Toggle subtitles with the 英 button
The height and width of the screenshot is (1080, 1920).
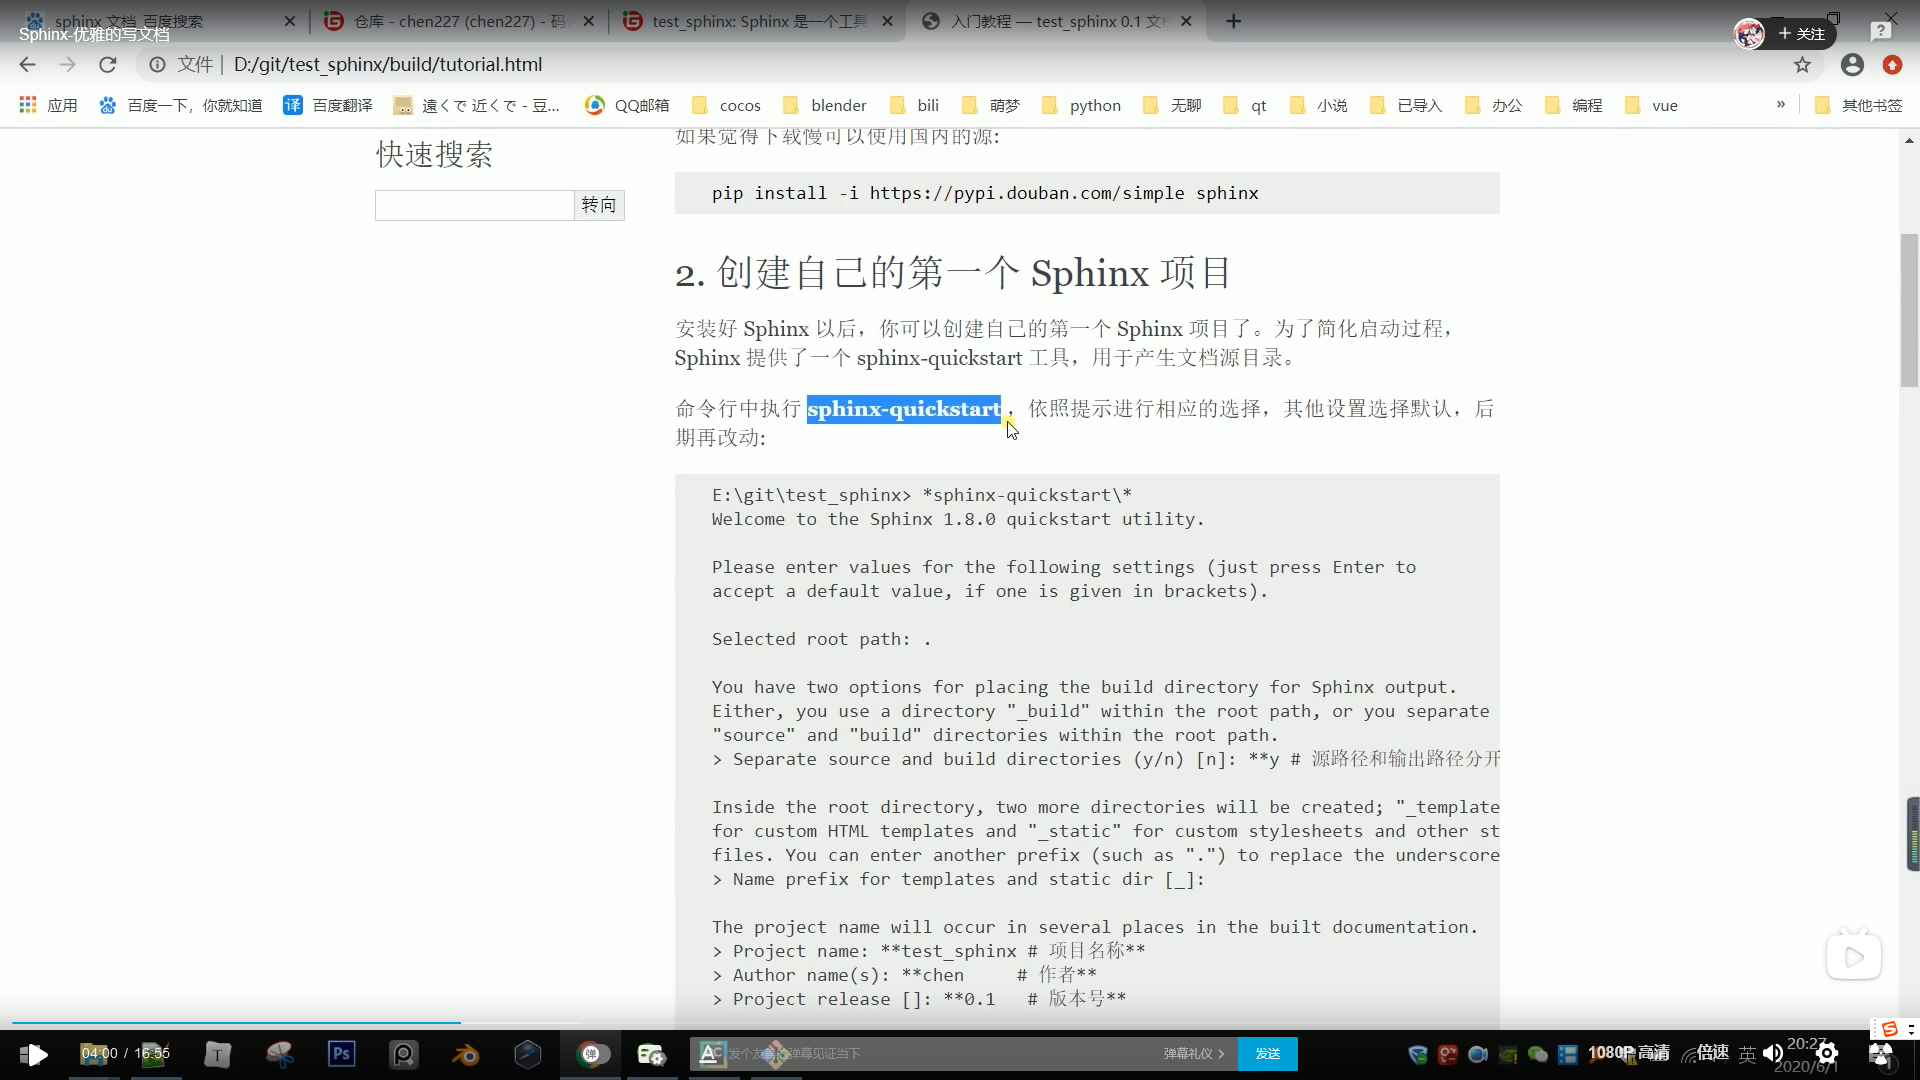[x=1747, y=1053]
